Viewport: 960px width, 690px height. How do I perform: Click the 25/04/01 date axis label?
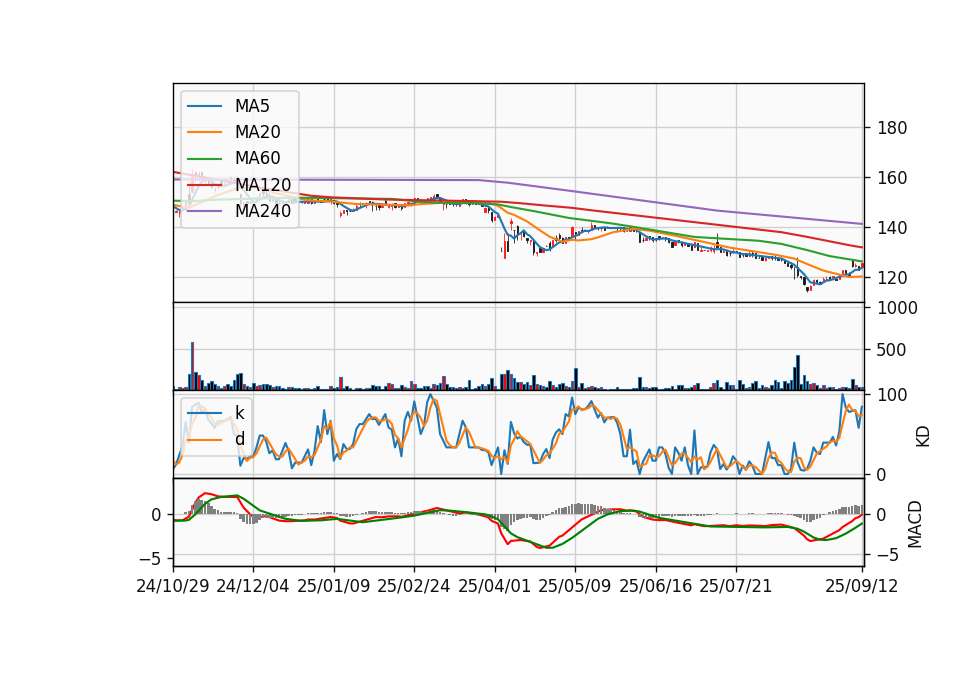click(x=495, y=586)
